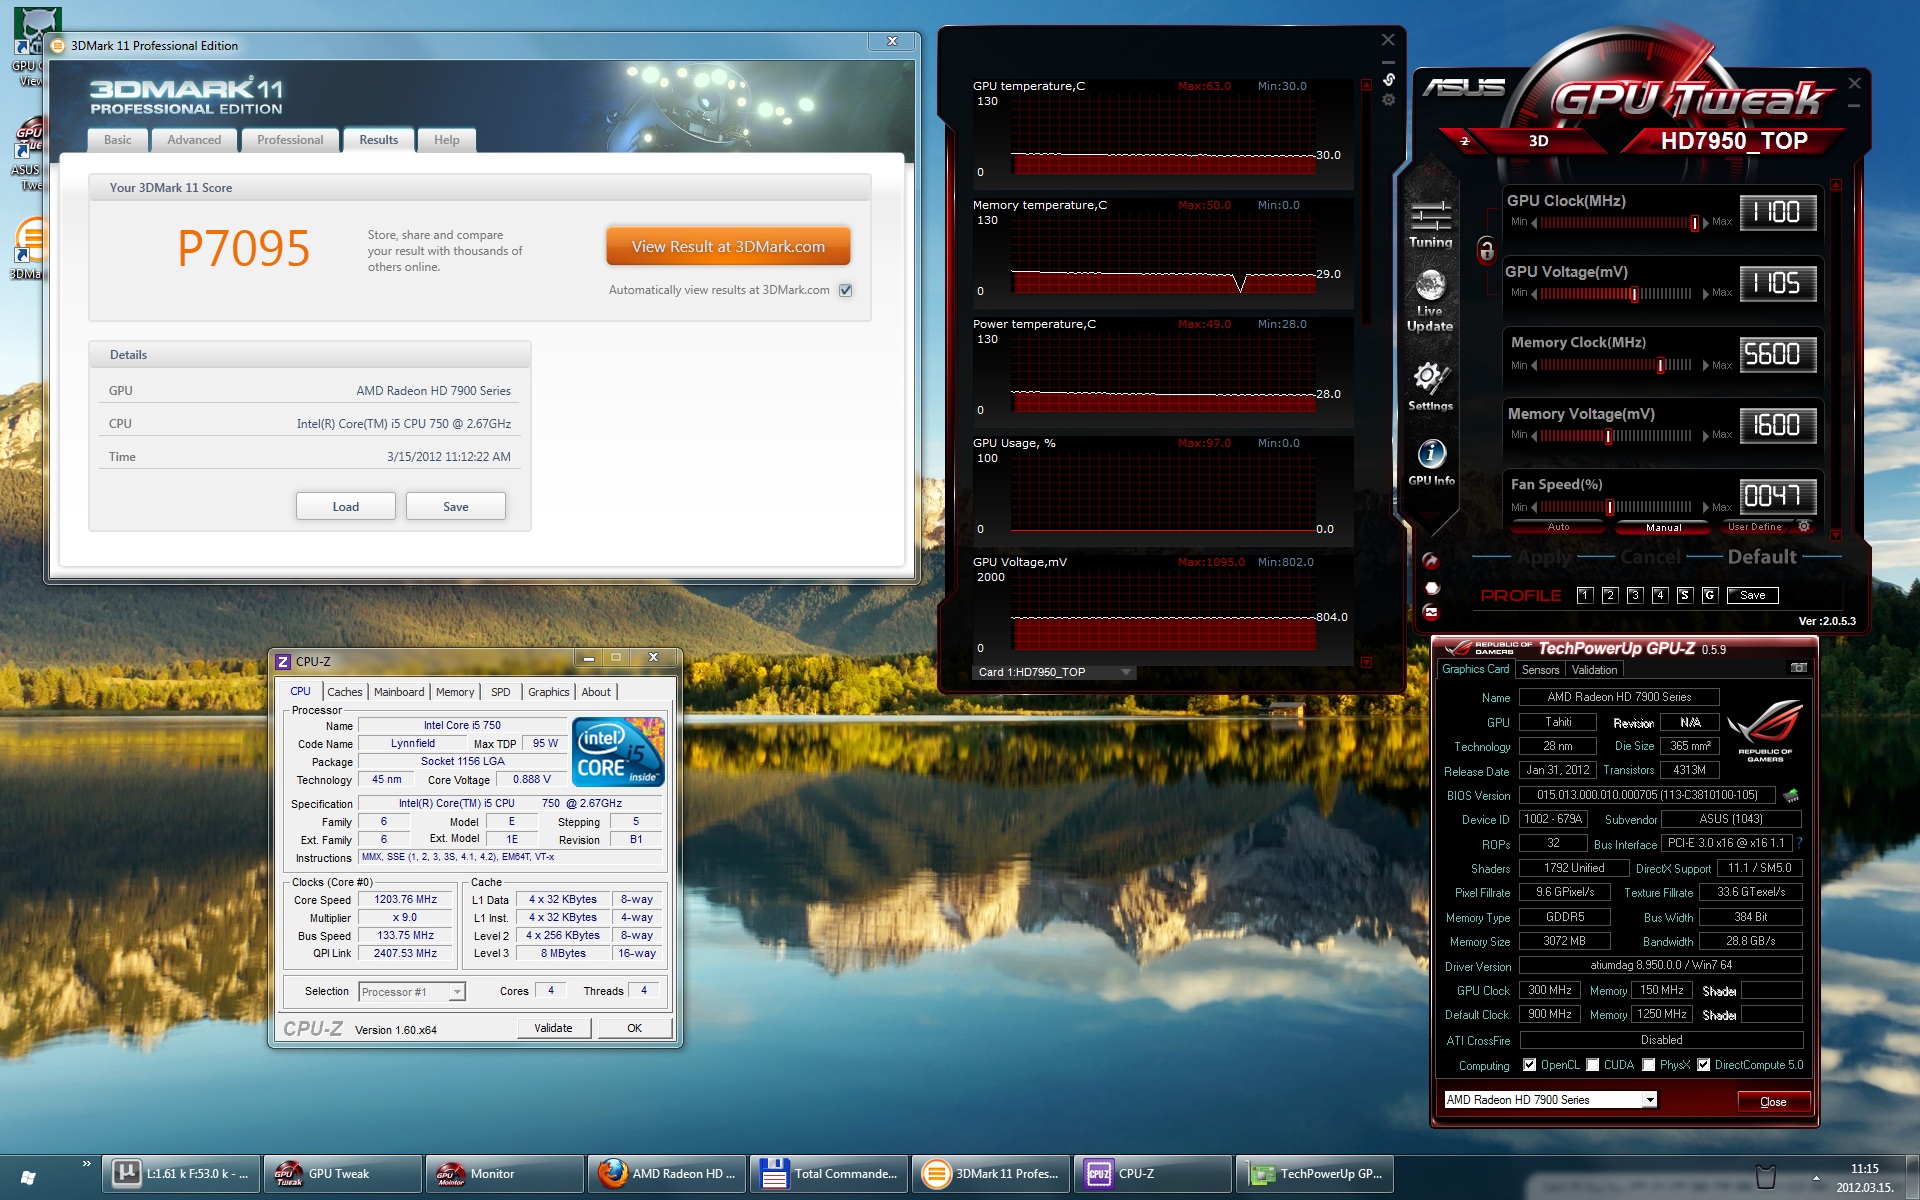The width and height of the screenshot is (1920, 1200).
Task: Toggle the clock/voltage link lock icon
Action: click(x=1486, y=250)
